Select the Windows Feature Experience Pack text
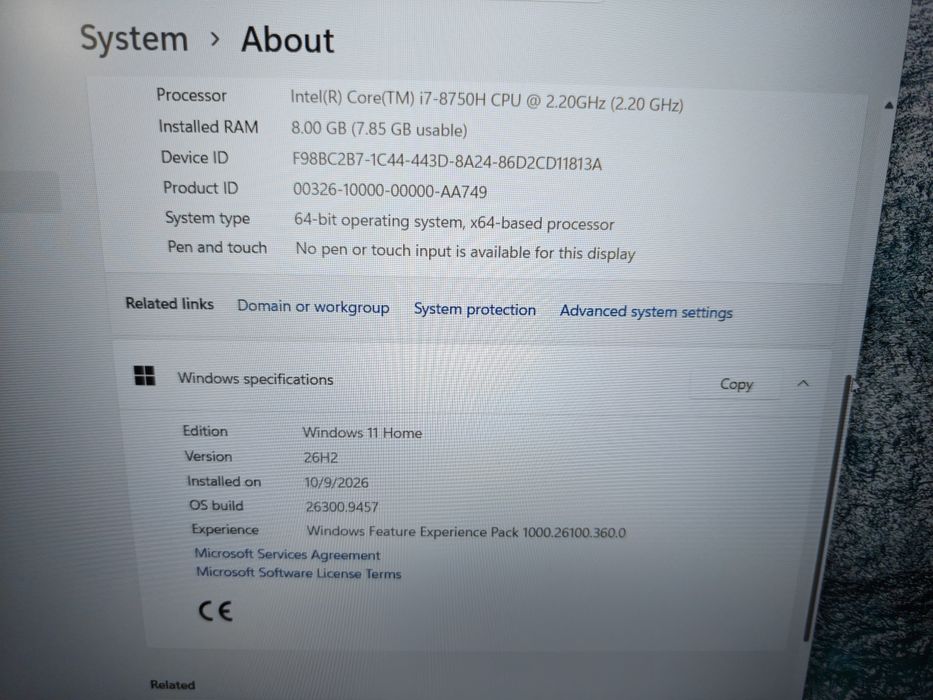This screenshot has width=933, height=700. pos(466,532)
